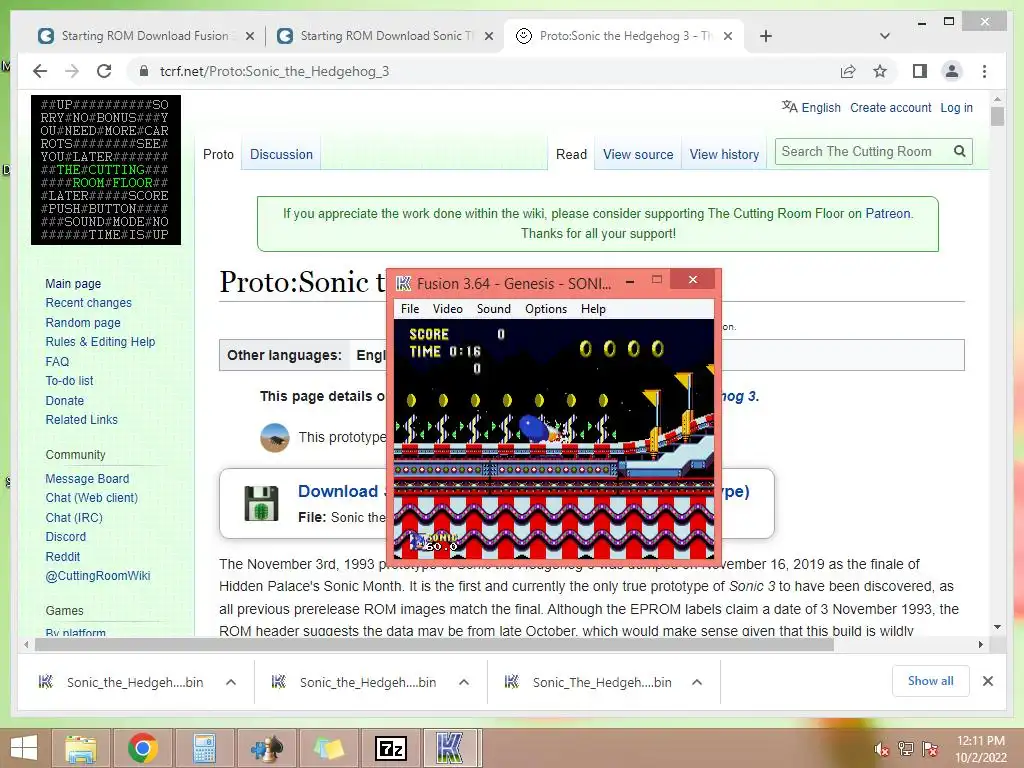
Task: Open Main page sidebar link
Action: click(x=73, y=283)
